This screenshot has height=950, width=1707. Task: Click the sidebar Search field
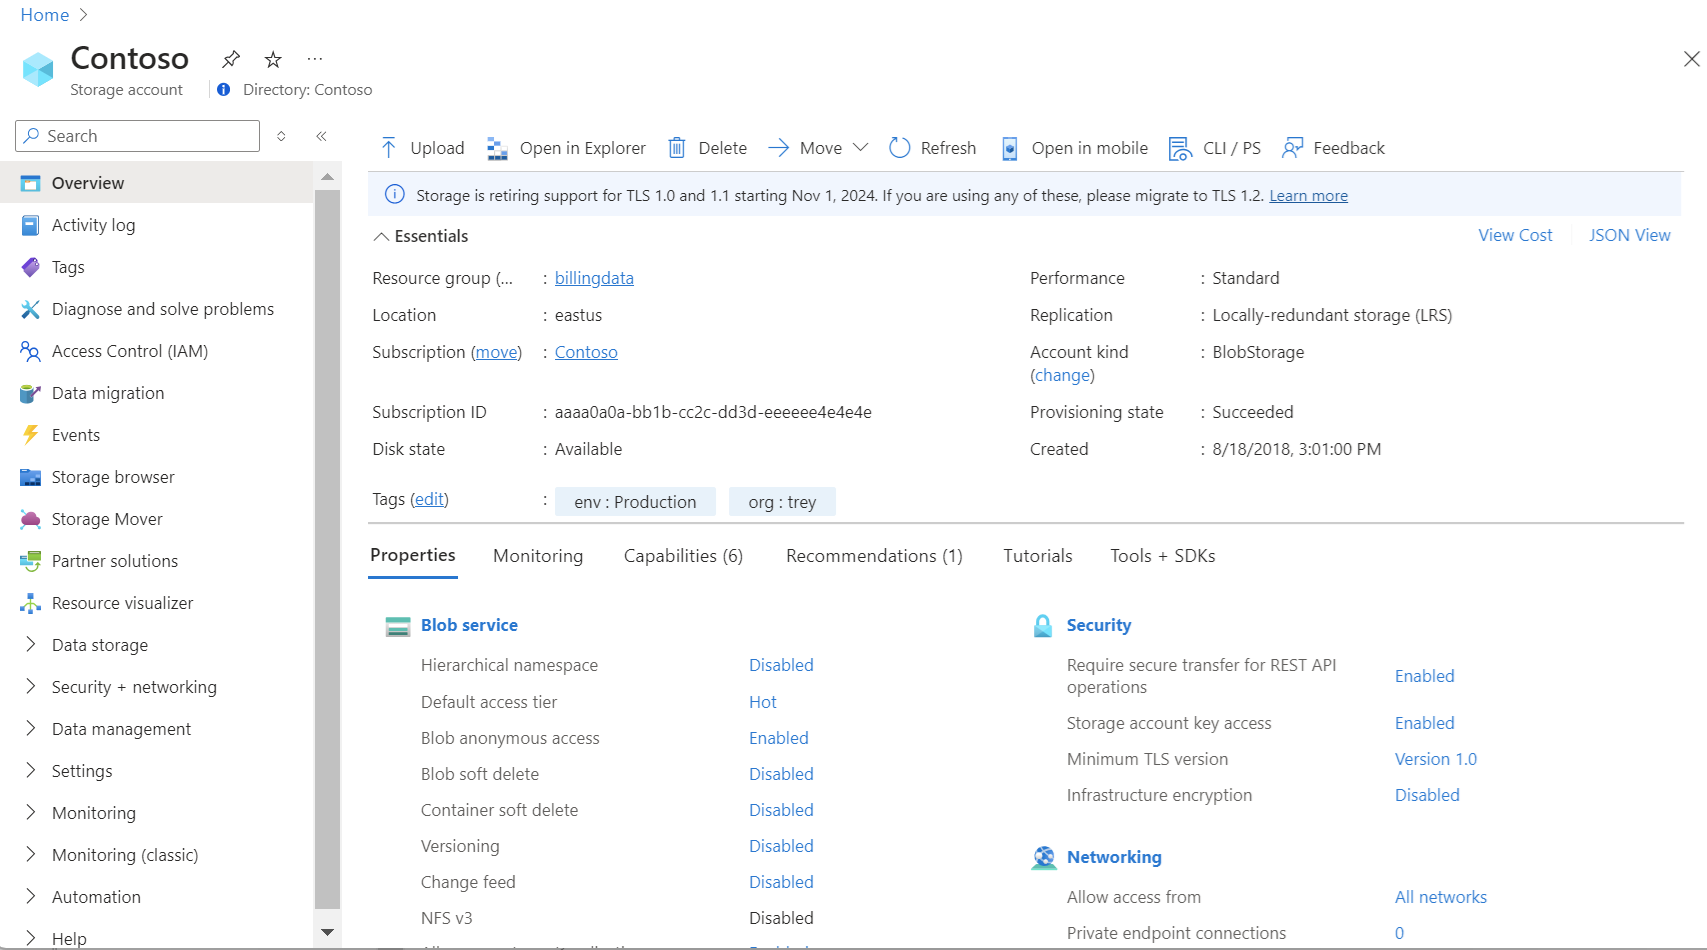point(138,136)
